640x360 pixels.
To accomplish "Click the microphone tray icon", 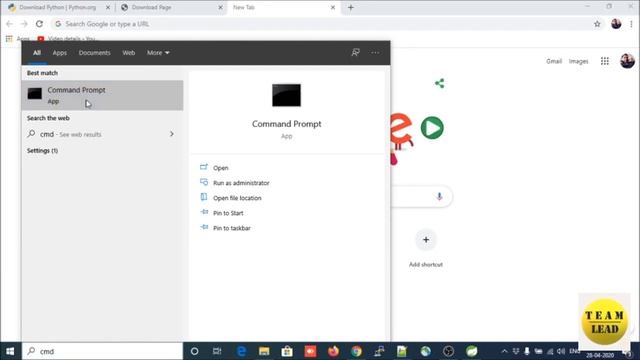I will 527,351.
